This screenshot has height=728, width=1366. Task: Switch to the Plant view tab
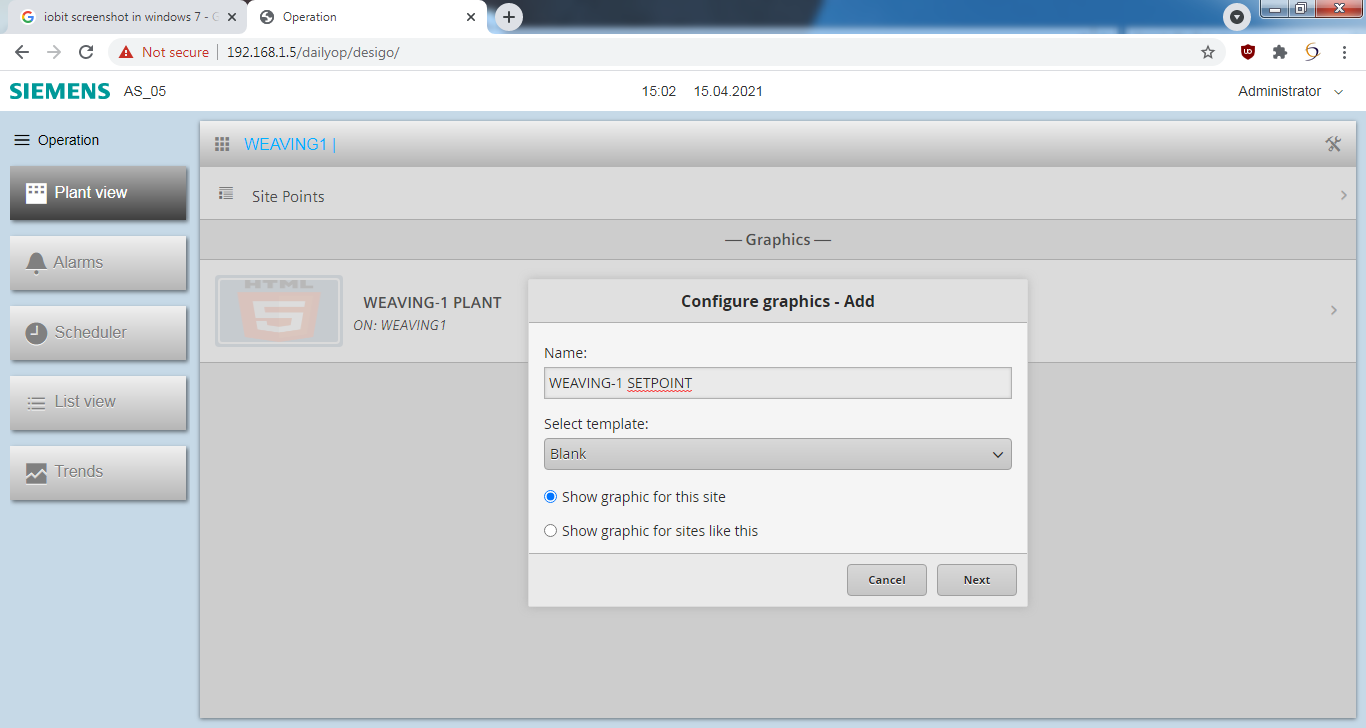[98, 193]
